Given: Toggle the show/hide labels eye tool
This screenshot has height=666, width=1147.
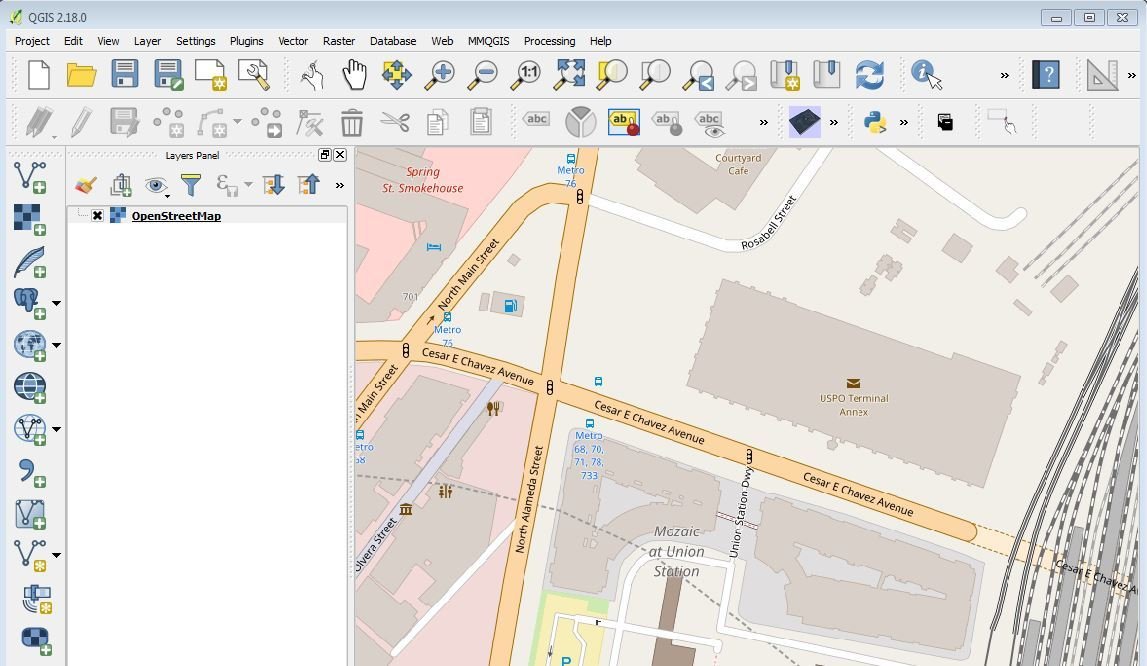Looking at the screenshot, I should tap(710, 123).
